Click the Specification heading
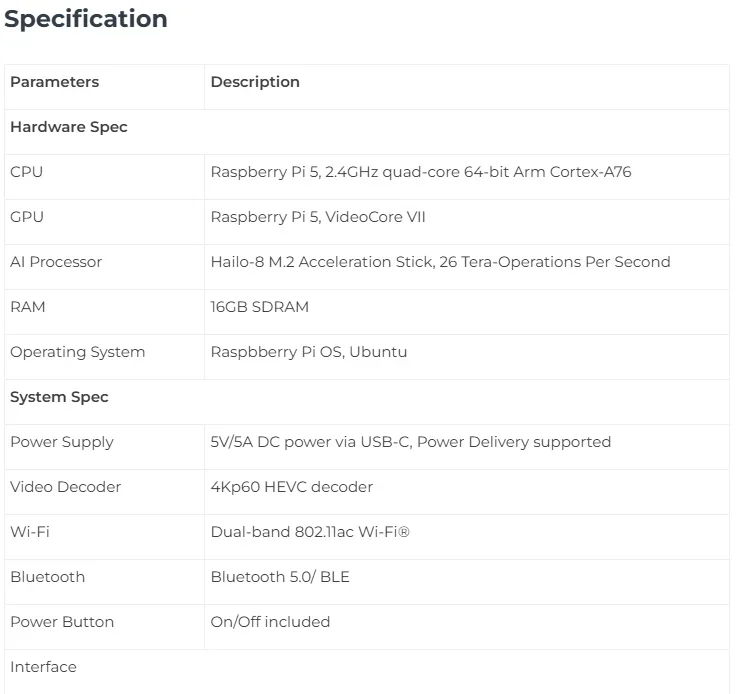Image resolution: width=737 pixels, height=694 pixels. coord(86,19)
